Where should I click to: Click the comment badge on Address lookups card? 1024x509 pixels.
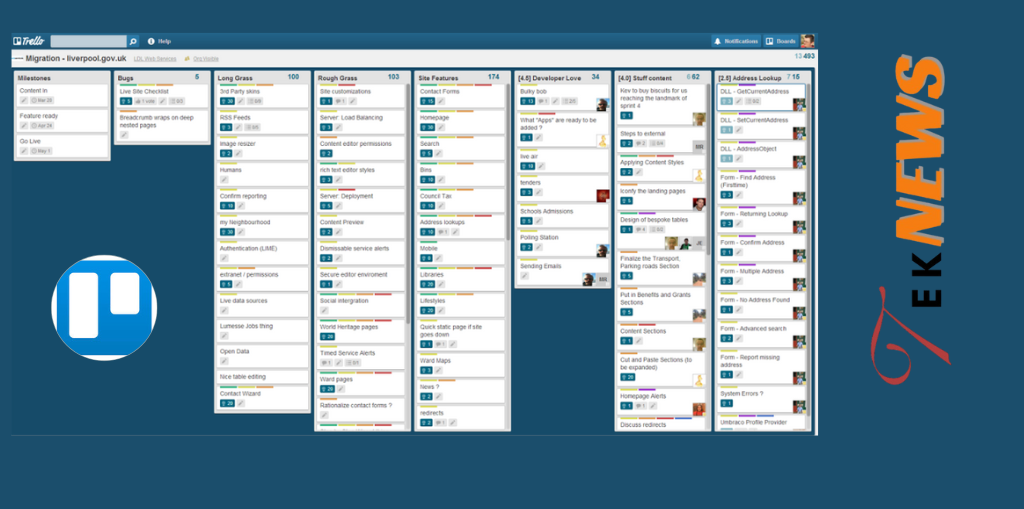(443, 232)
